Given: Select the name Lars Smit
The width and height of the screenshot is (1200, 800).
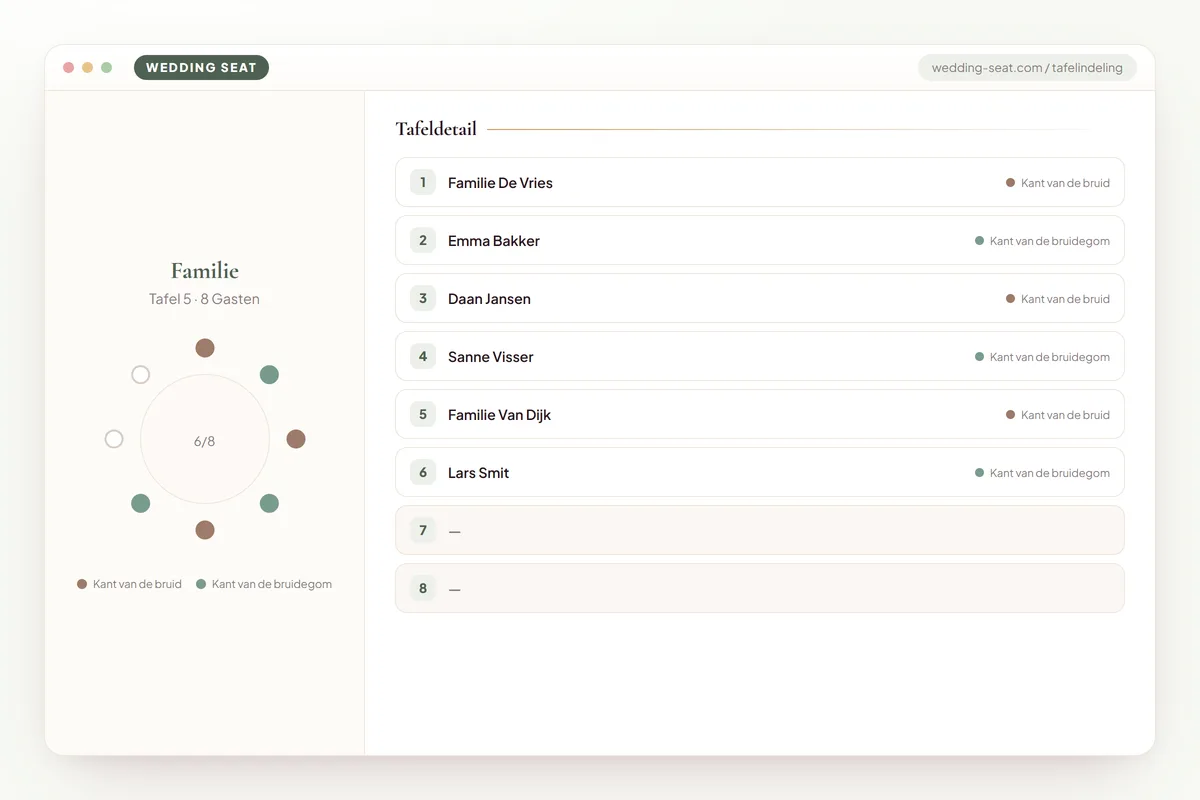Looking at the screenshot, I should tap(478, 473).
